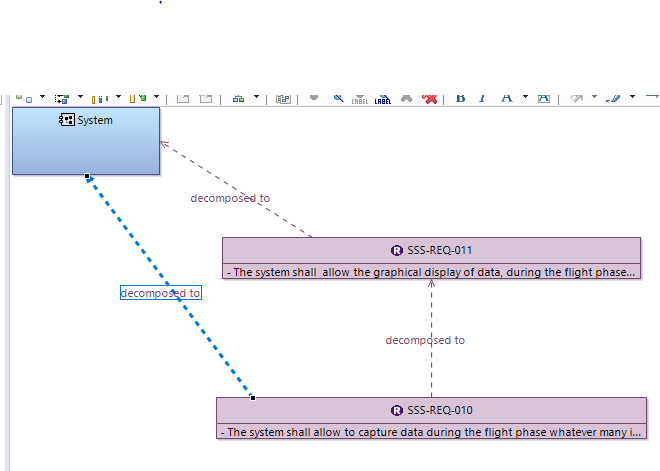Select the SSS-REQ-011 requirement title

click(439, 250)
